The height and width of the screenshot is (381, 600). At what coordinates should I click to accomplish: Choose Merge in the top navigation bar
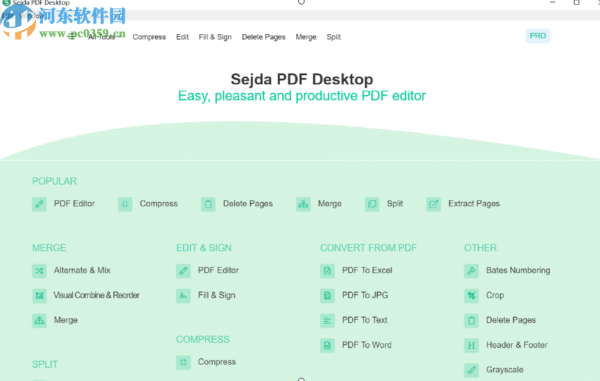[306, 37]
